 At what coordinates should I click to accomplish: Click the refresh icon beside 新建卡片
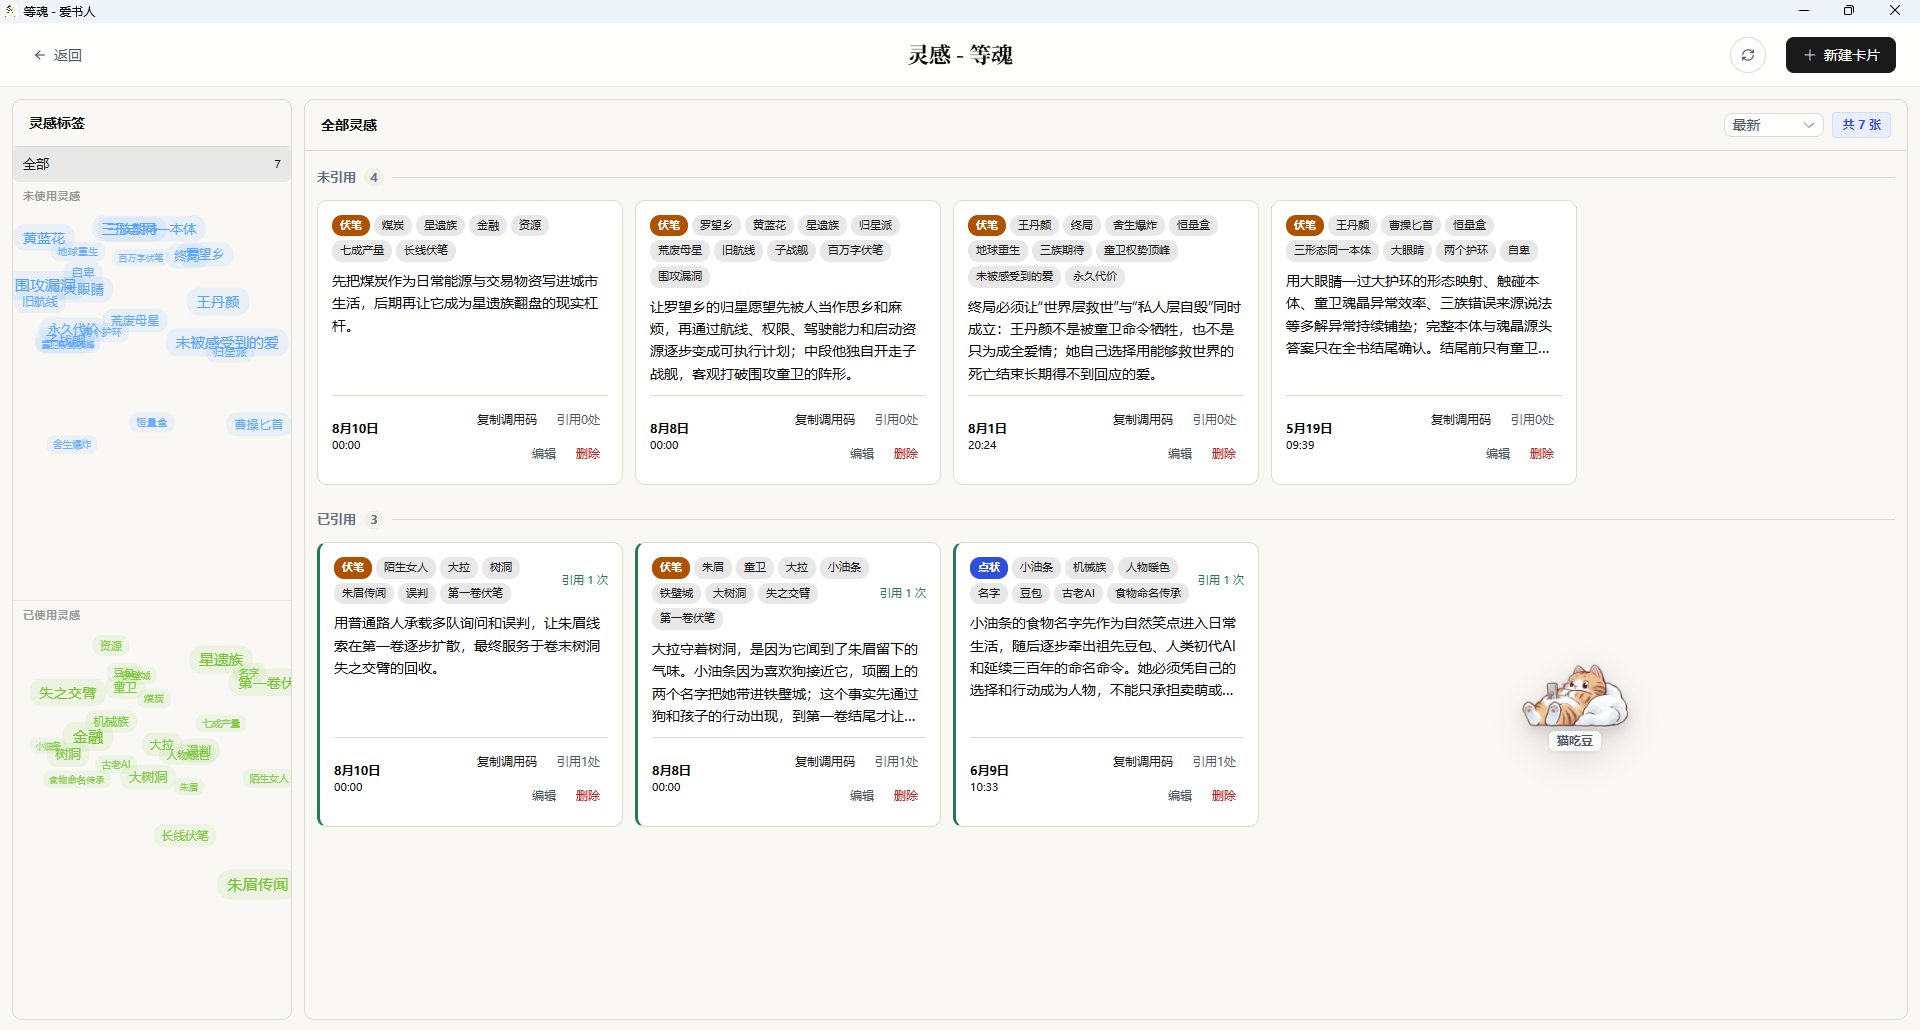click(x=1748, y=55)
